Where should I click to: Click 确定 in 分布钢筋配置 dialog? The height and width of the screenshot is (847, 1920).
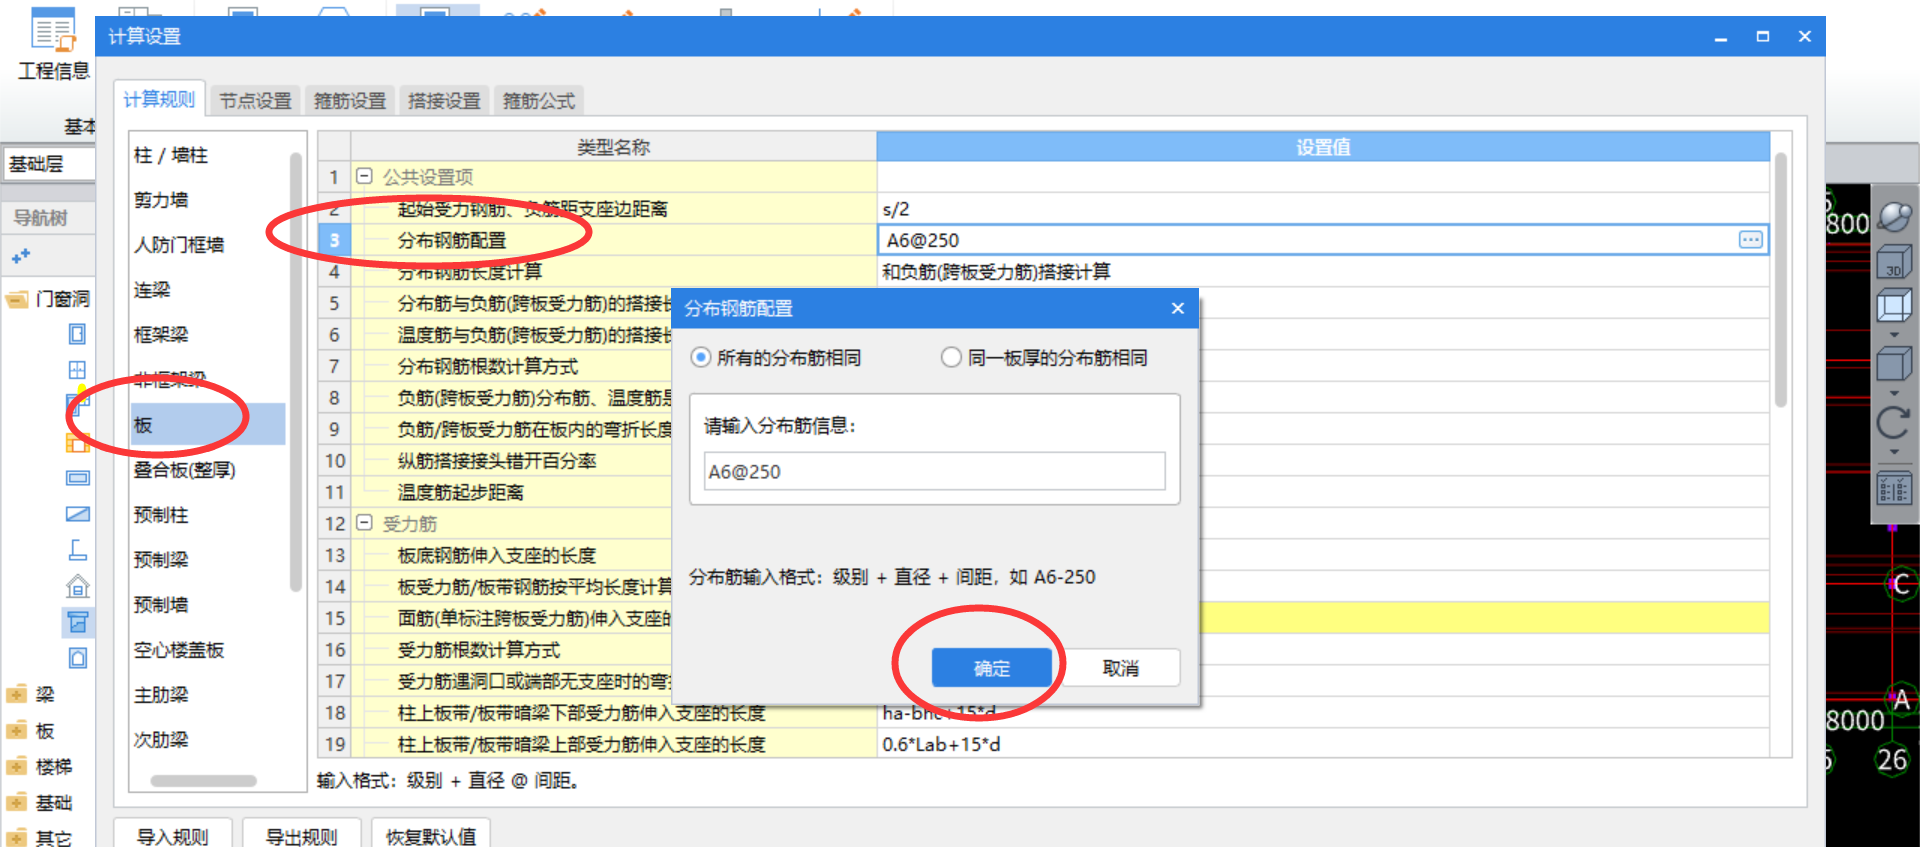click(991, 668)
